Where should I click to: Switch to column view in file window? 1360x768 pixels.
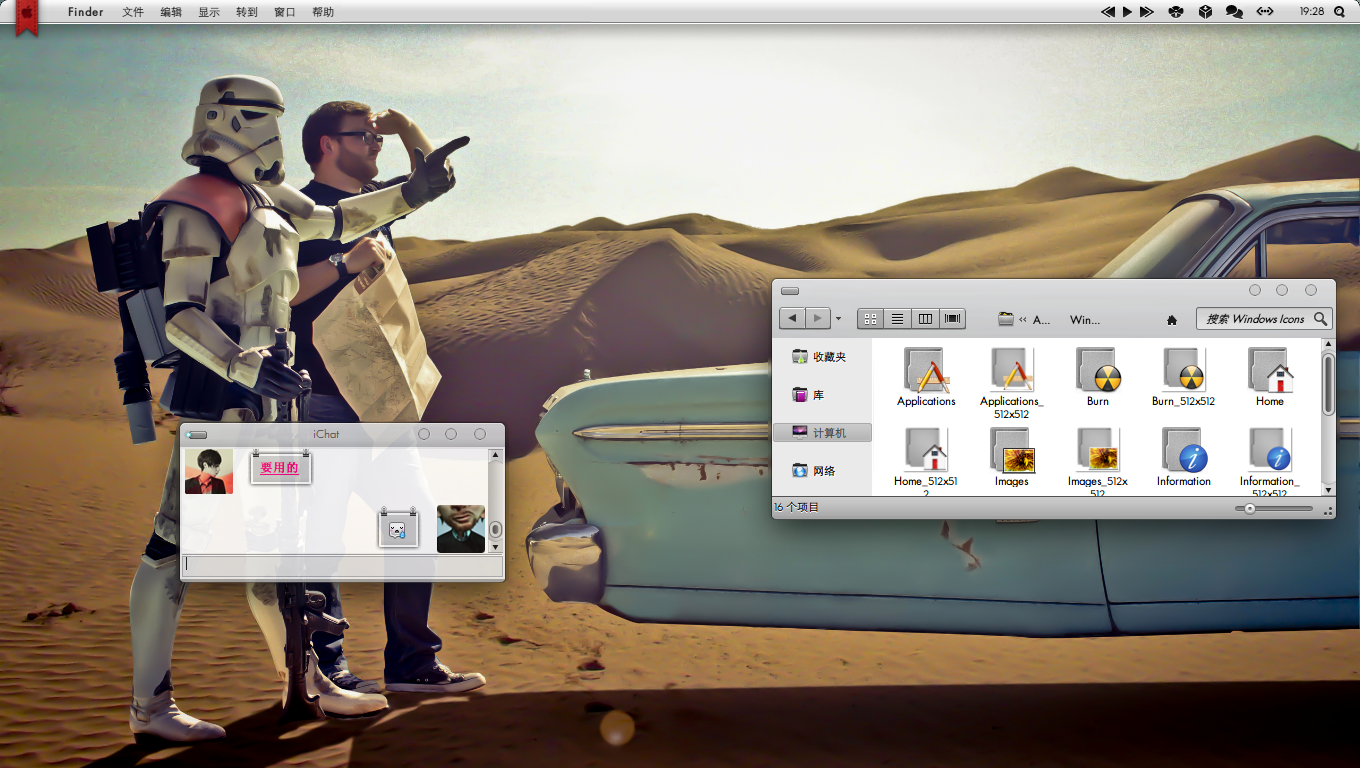click(925, 319)
